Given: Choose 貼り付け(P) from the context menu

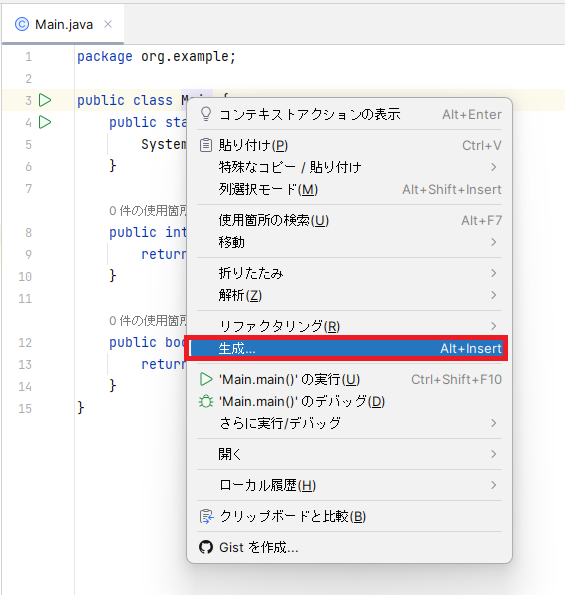Looking at the screenshot, I should pyautogui.click(x=349, y=145).
